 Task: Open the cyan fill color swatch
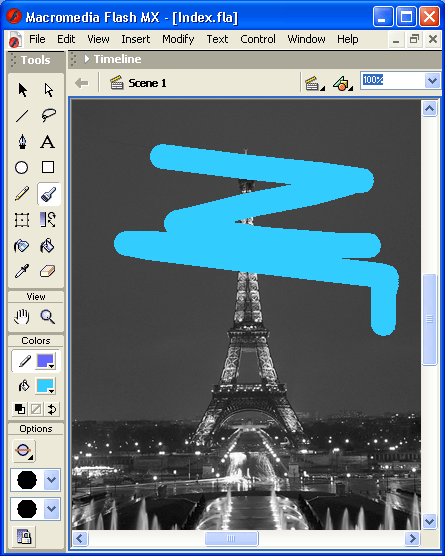(x=45, y=386)
